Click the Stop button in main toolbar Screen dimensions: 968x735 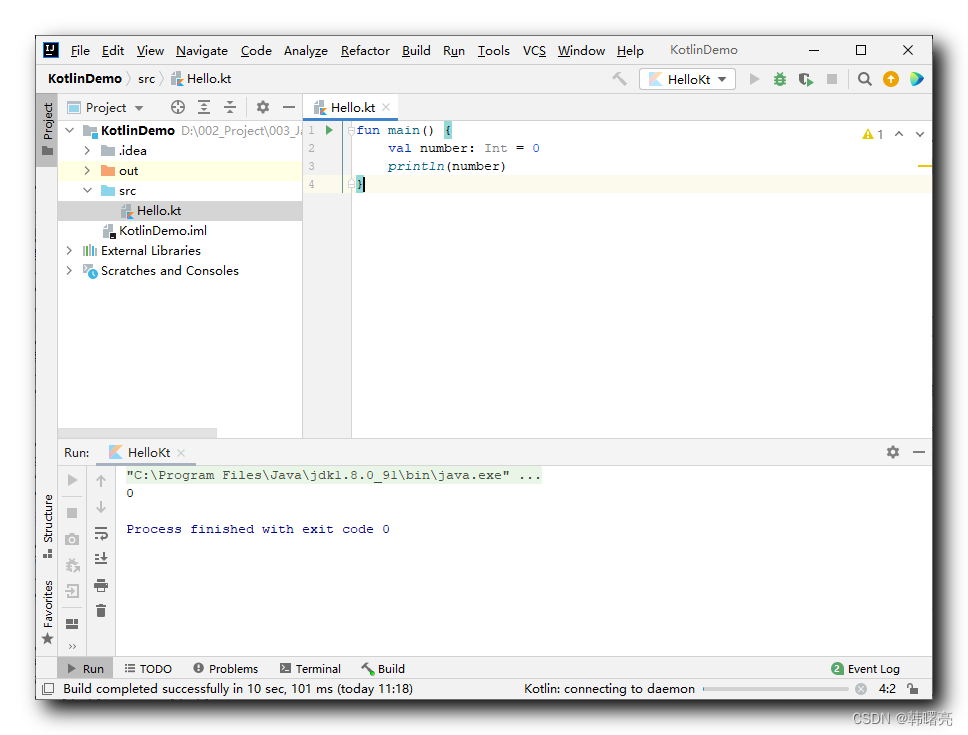coord(832,79)
